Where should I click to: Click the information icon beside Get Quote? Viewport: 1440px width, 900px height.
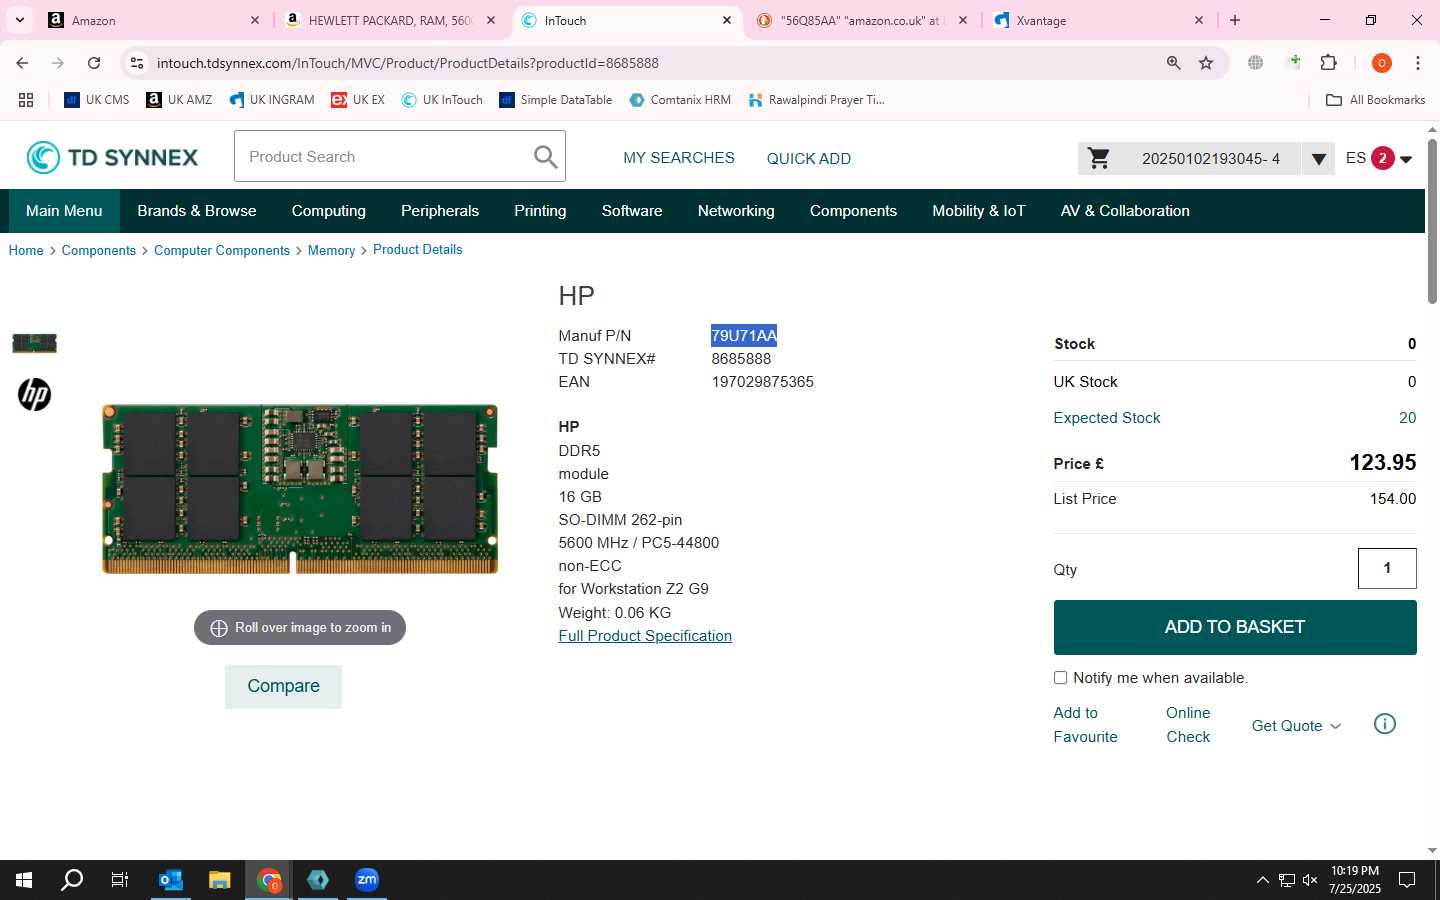[1385, 724]
